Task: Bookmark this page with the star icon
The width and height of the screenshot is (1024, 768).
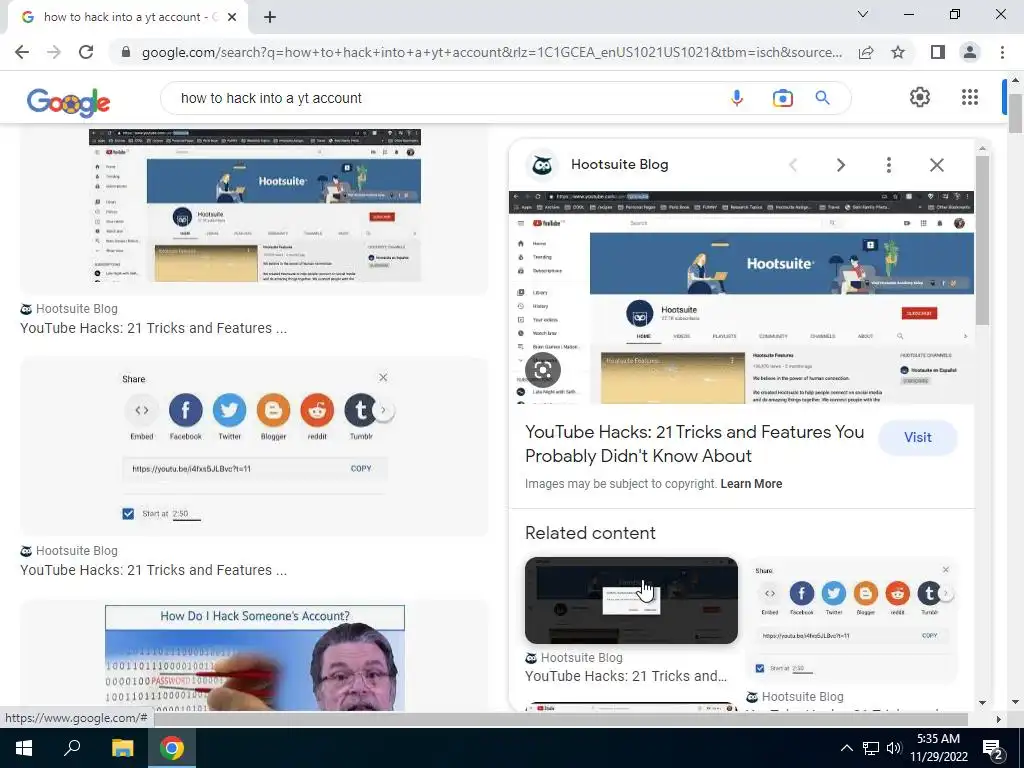Action: click(x=898, y=52)
